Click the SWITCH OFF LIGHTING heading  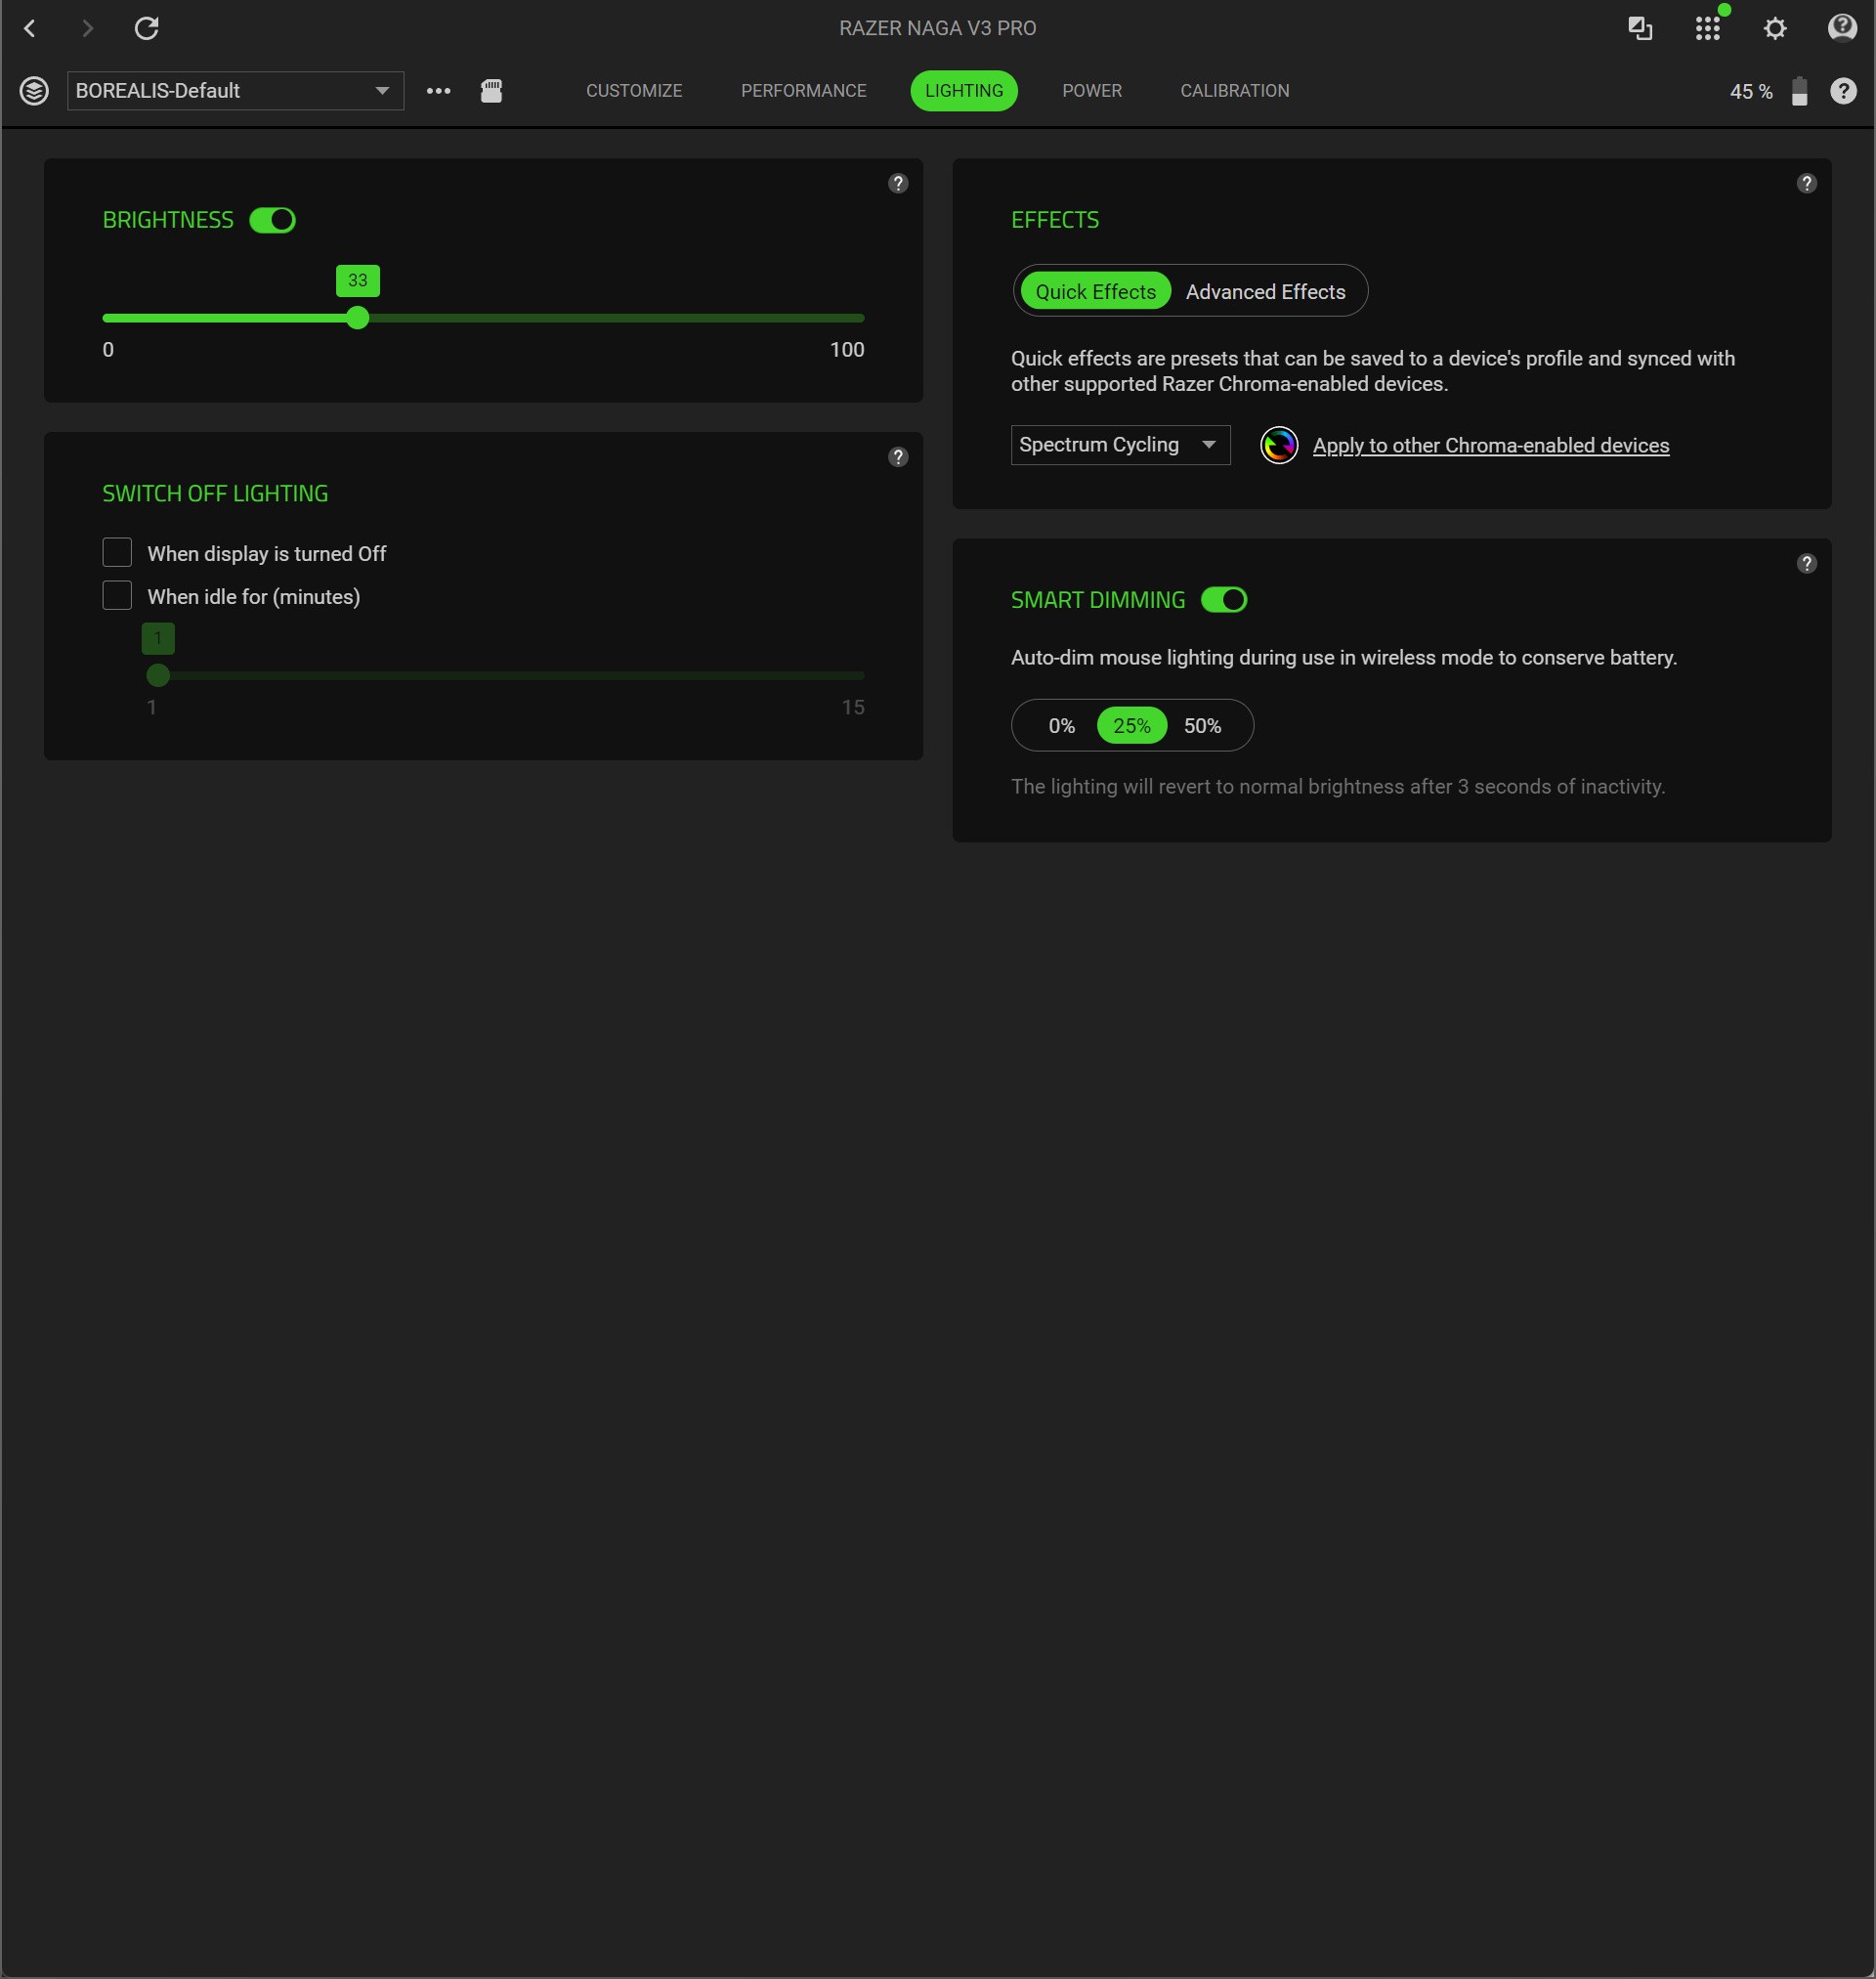point(215,494)
